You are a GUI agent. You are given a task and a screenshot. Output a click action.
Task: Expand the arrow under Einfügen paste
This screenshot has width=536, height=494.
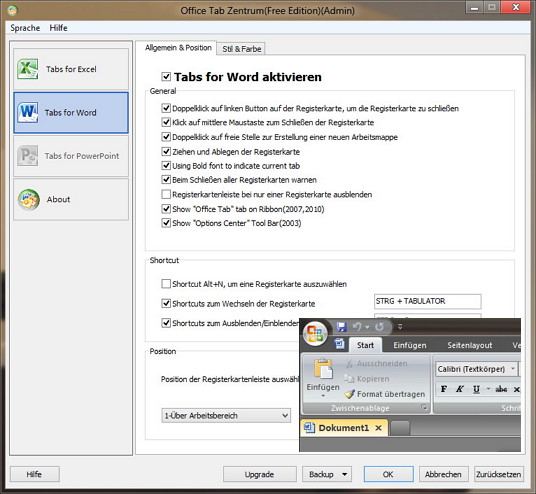tap(323, 396)
